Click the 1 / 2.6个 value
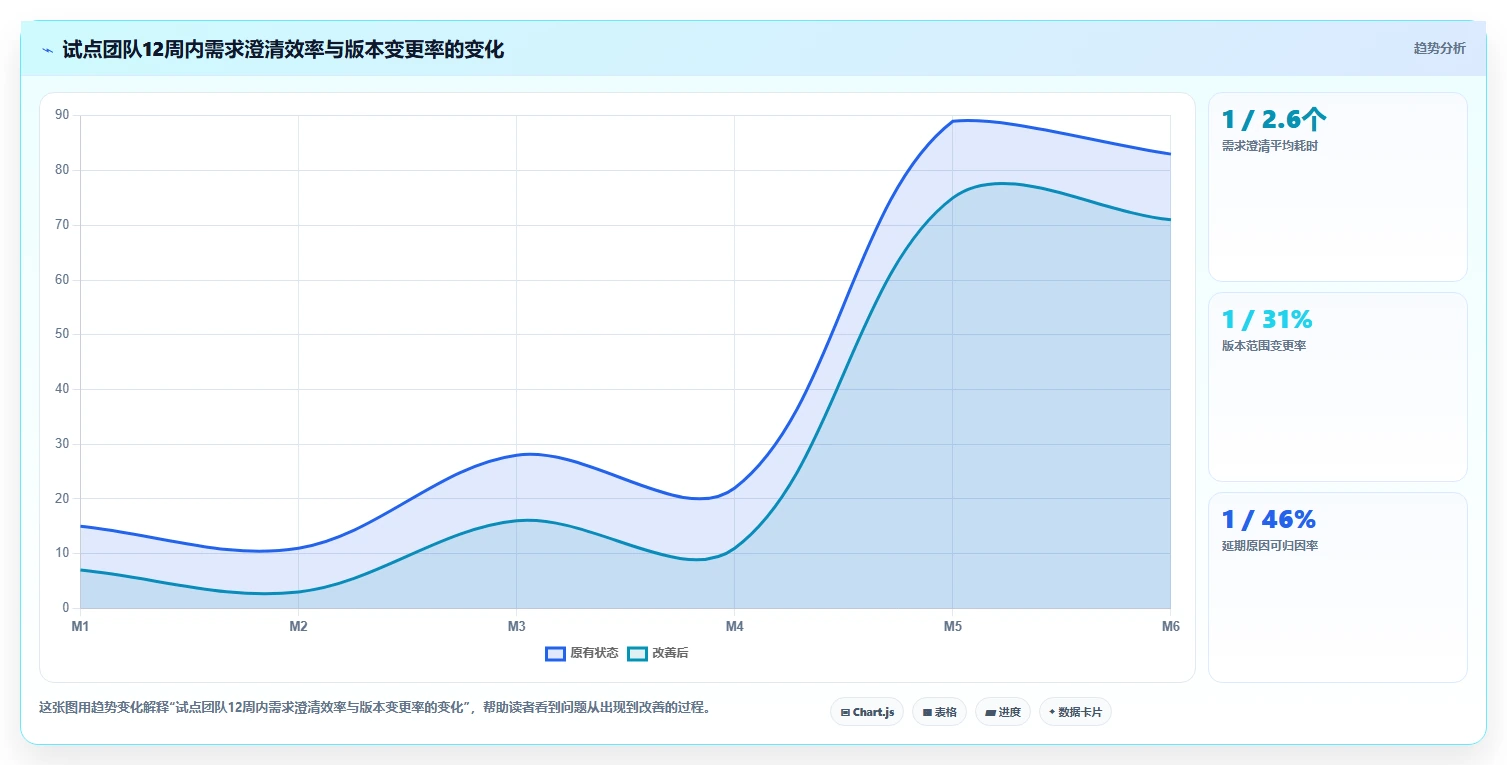 pyautogui.click(x=1274, y=120)
